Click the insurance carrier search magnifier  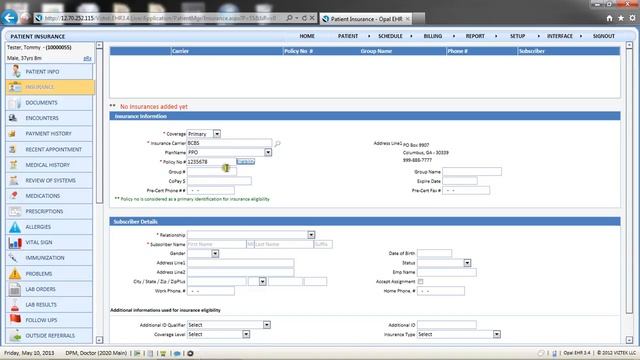click(x=278, y=144)
